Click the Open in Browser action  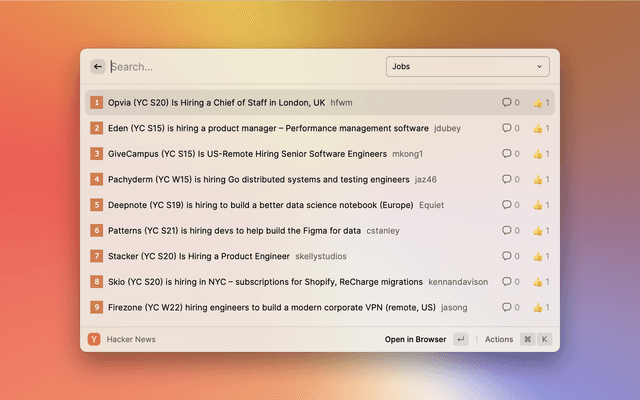[415, 339]
